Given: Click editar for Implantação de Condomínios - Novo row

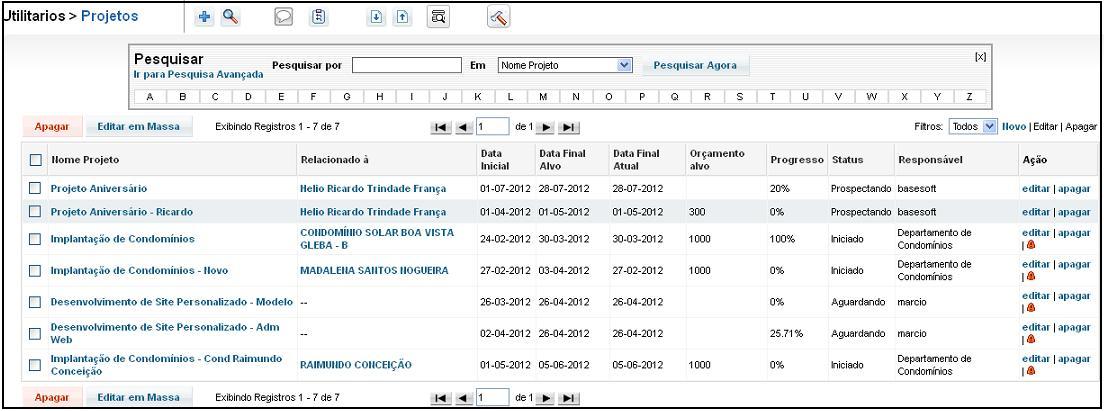Looking at the screenshot, I should pos(1036,265).
